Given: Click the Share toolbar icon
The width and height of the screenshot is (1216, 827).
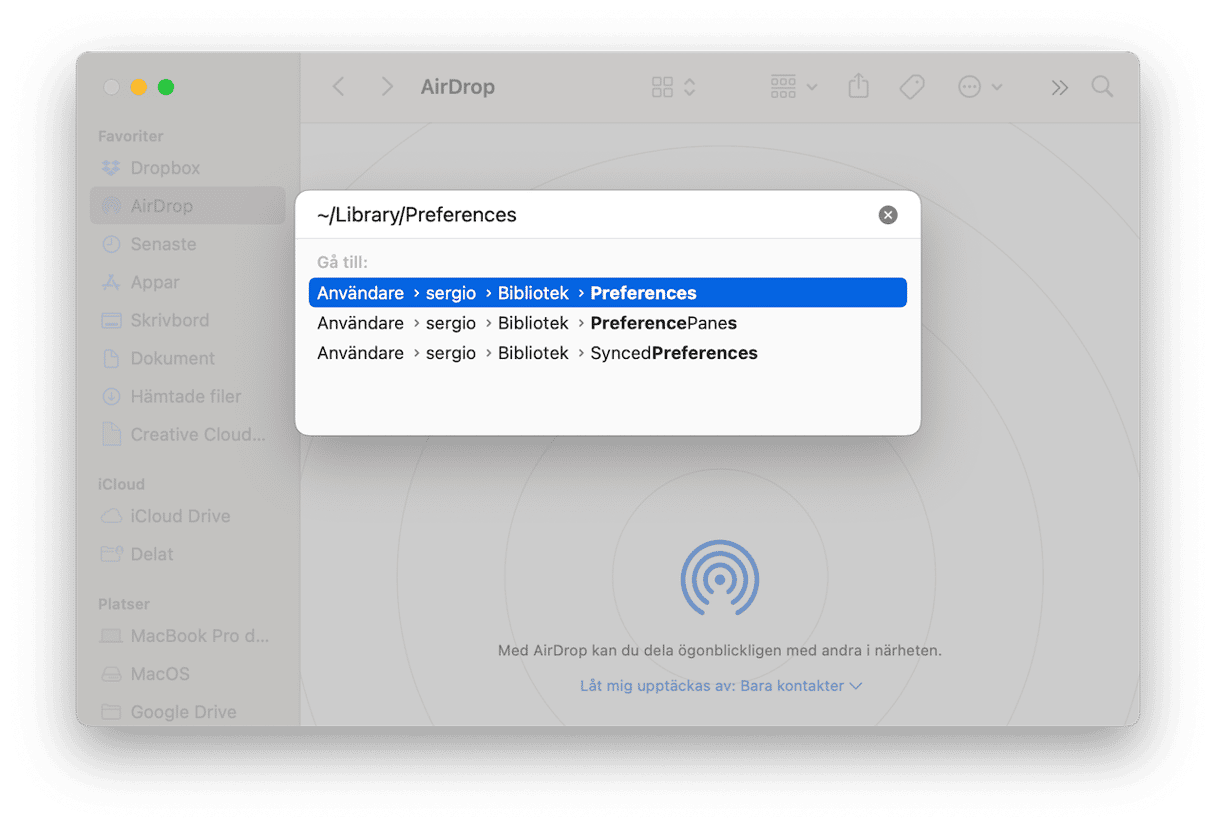Looking at the screenshot, I should [858, 87].
